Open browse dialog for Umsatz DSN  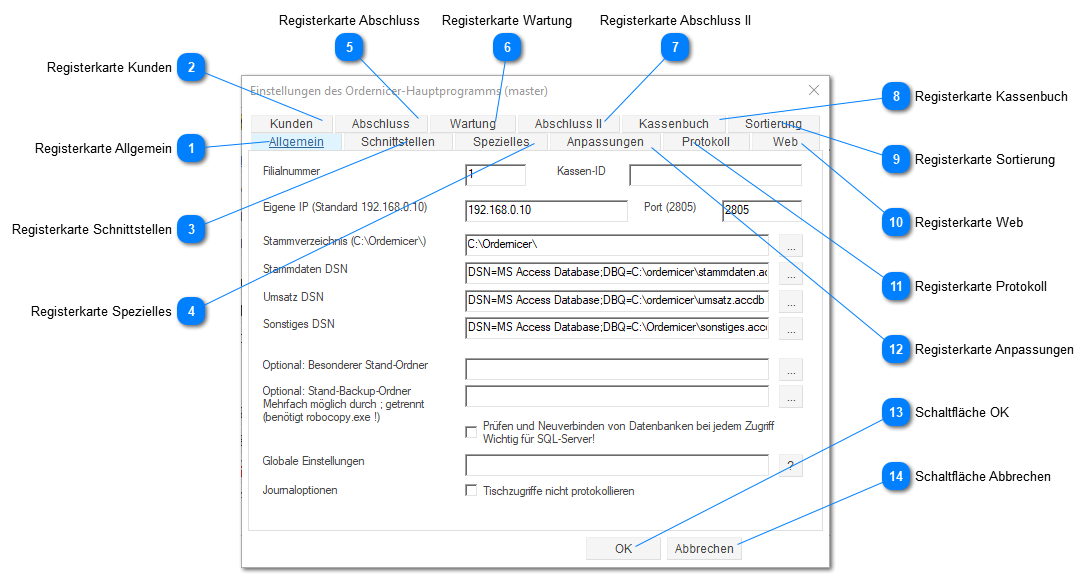(x=790, y=301)
